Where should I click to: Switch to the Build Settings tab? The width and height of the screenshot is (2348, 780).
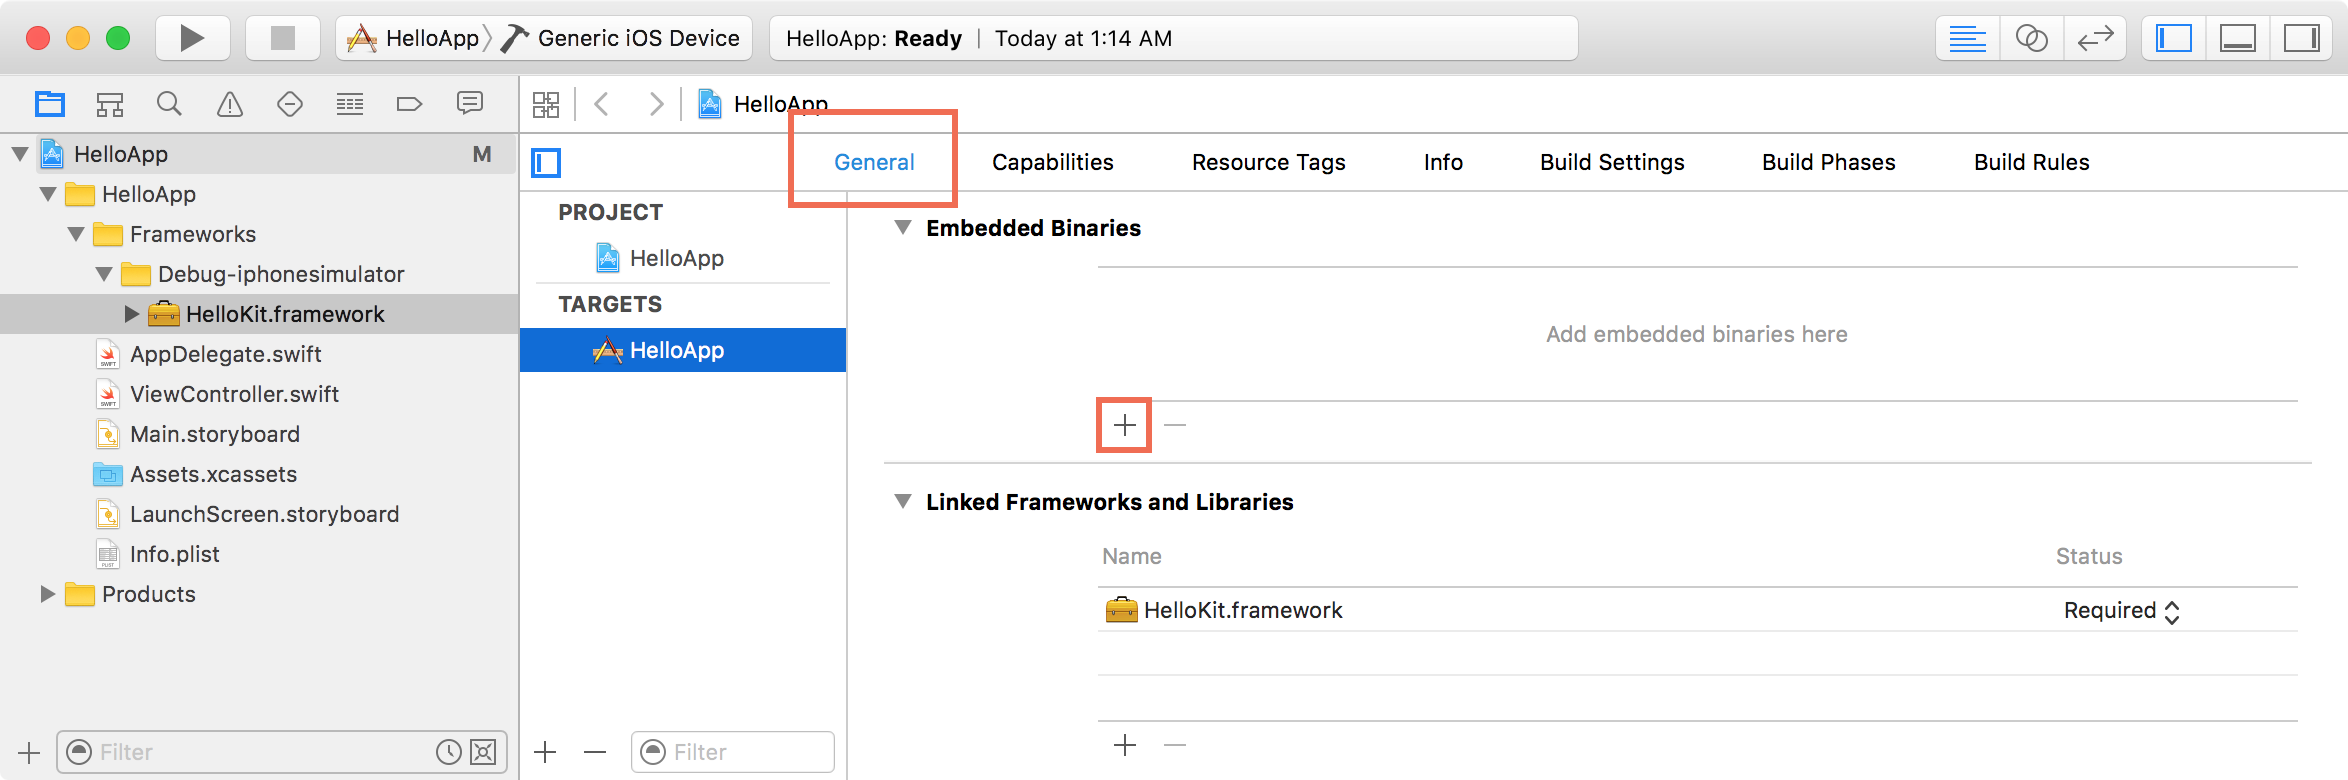[x=1612, y=162]
